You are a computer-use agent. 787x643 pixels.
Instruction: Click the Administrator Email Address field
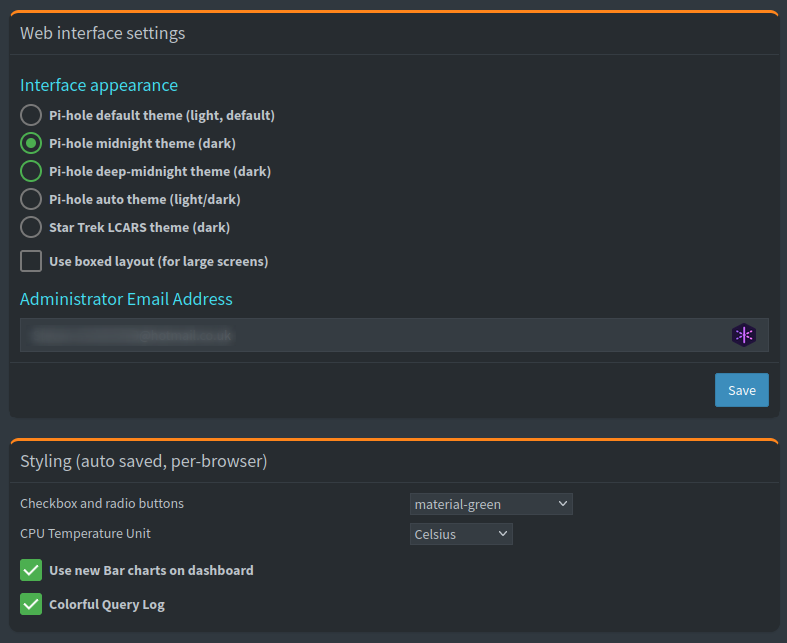tap(394, 335)
